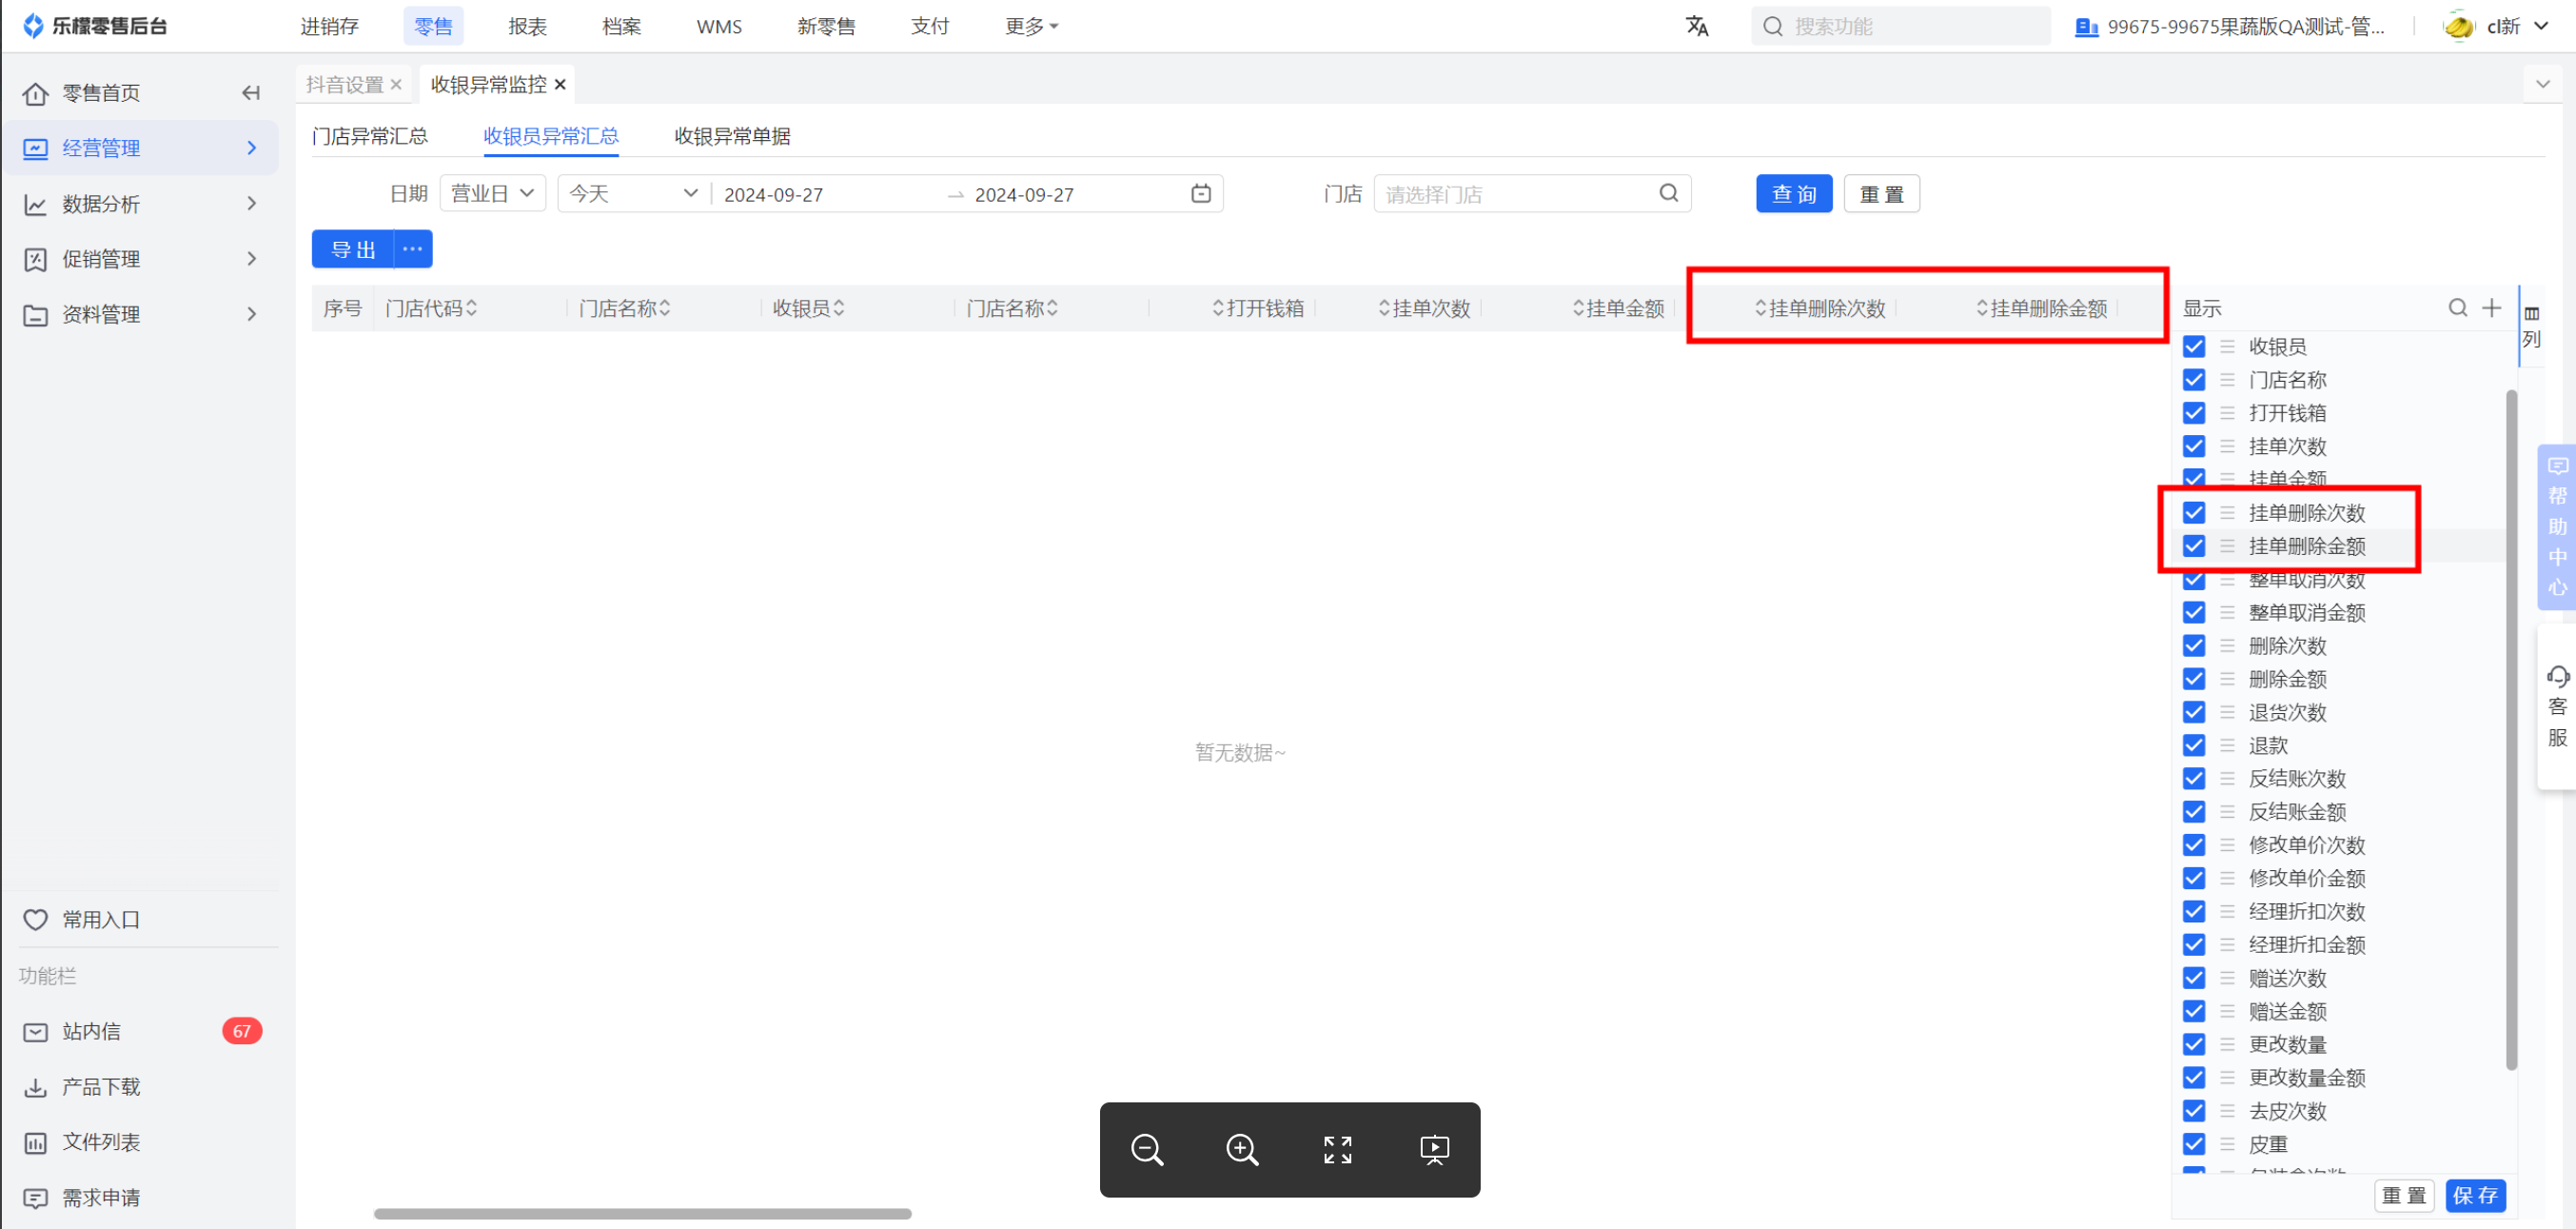Open the WMS top menu
Viewport: 2576px width, 1229px height.
point(719,26)
